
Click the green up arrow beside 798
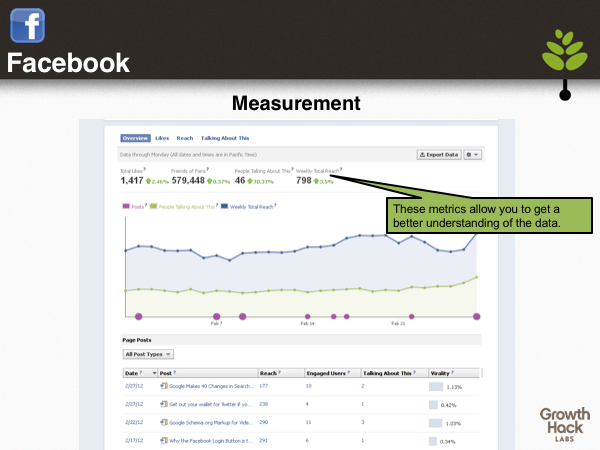pos(316,181)
